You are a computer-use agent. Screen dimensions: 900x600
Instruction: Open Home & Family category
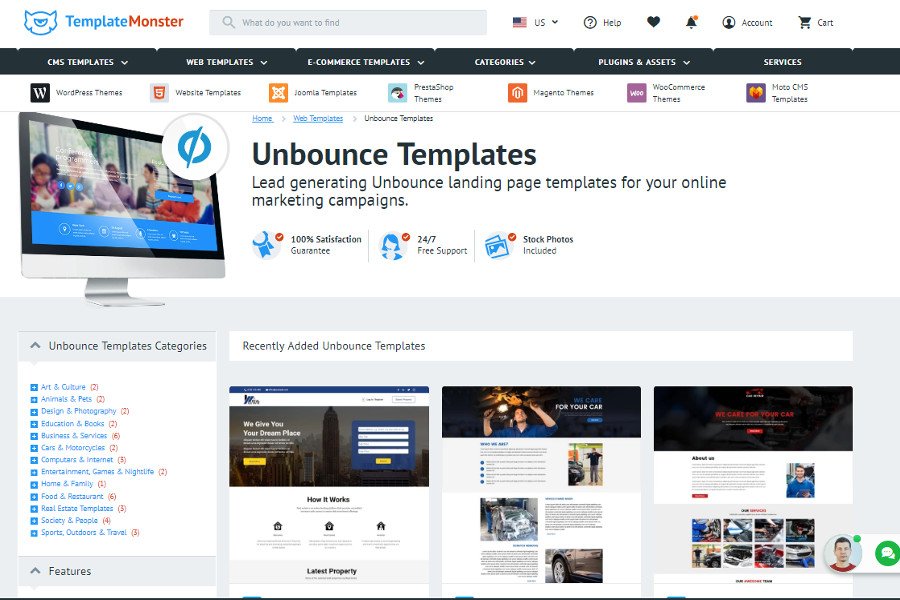pyautogui.click(x=67, y=484)
